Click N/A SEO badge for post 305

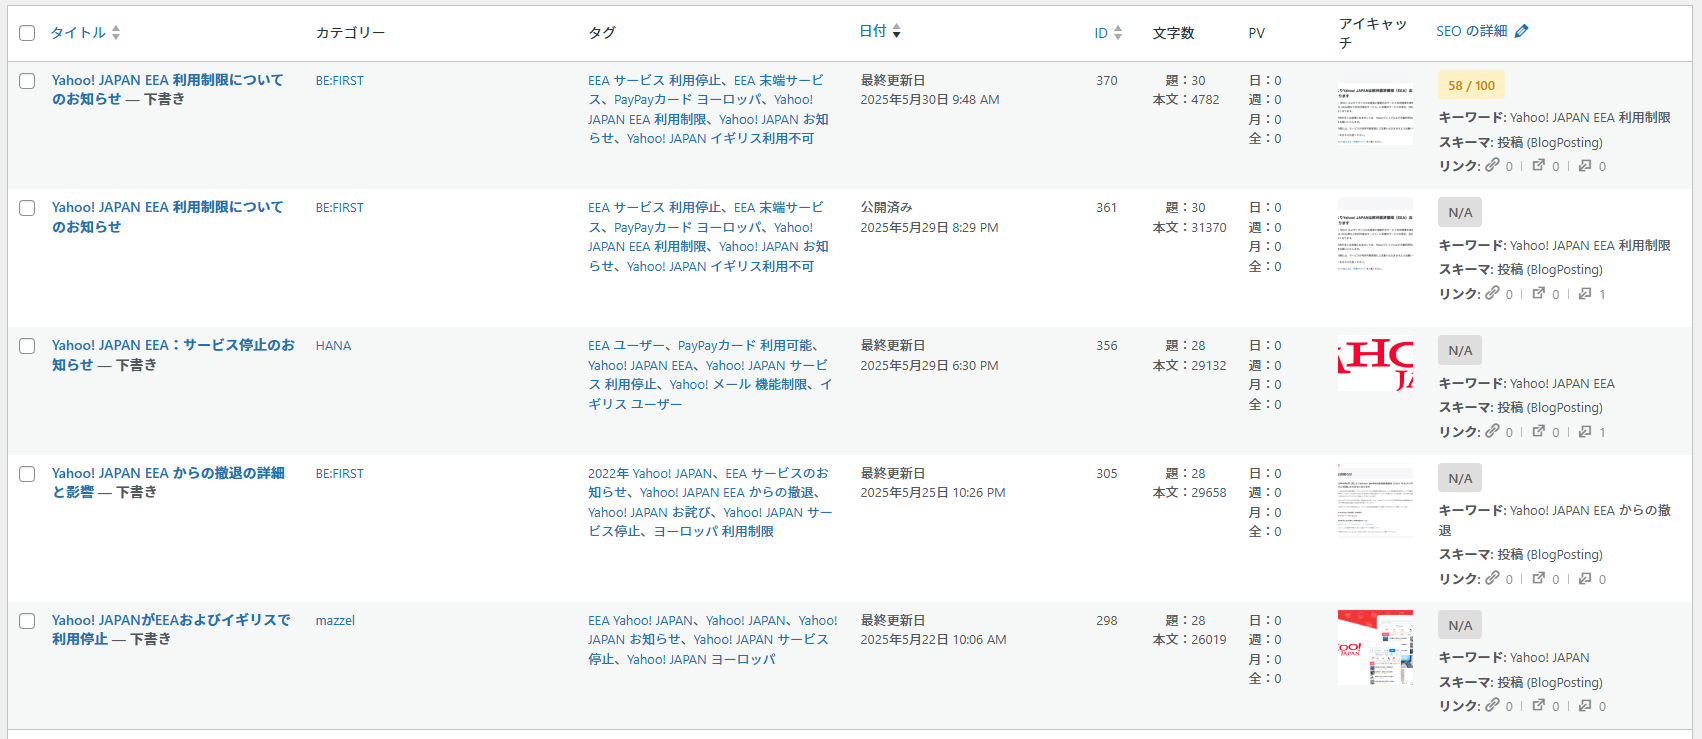click(x=1460, y=478)
